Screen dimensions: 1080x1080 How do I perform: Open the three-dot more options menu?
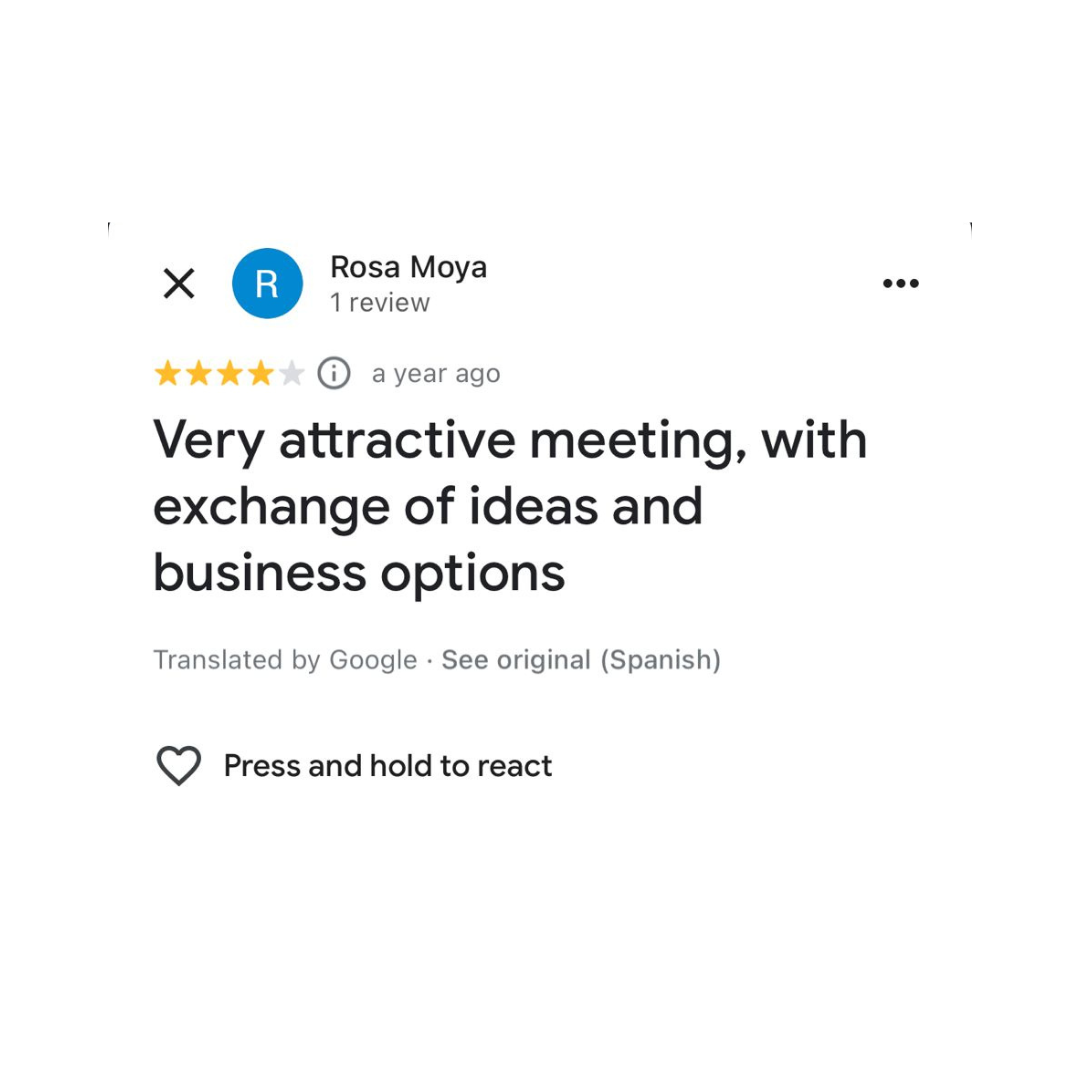point(900,284)
